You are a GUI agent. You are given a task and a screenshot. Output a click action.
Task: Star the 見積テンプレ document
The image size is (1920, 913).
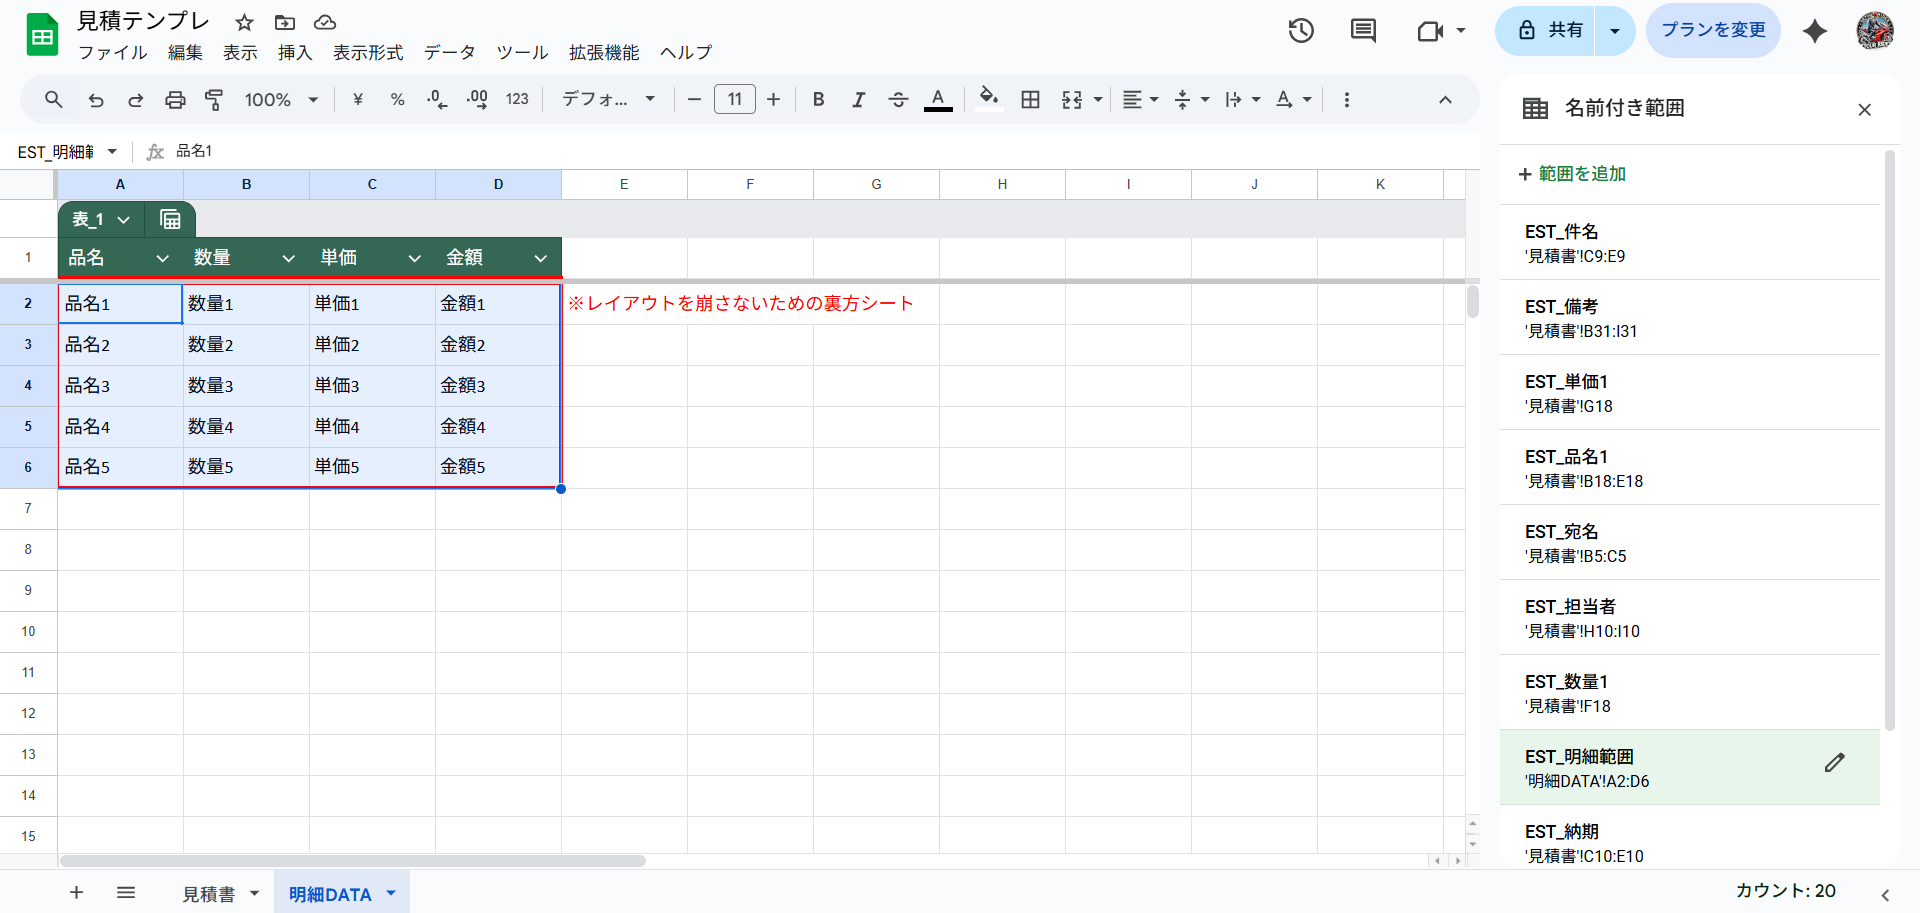(x=244, y=22)
